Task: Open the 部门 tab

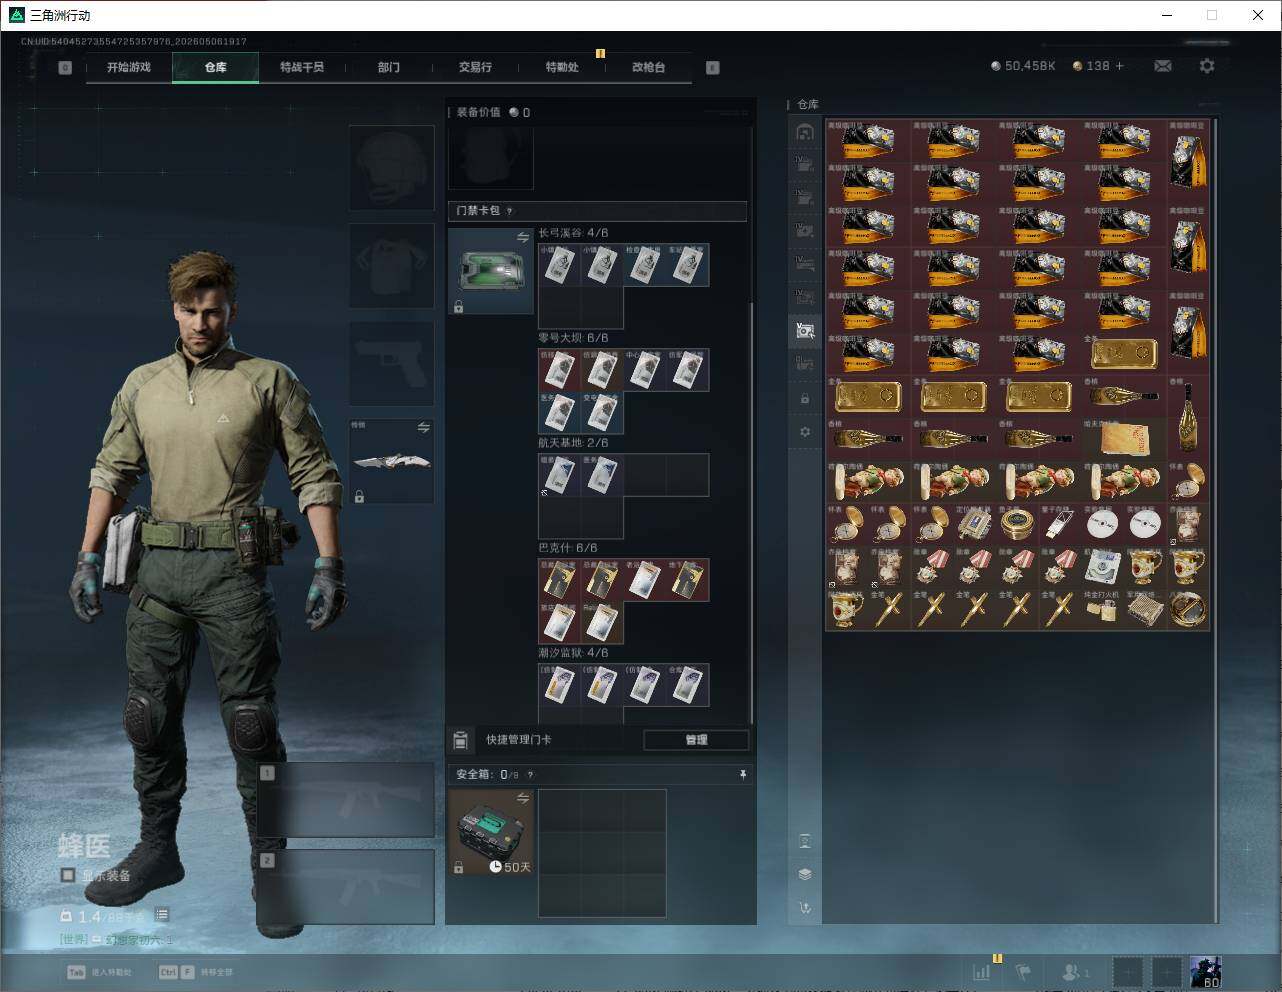Action: point(388,67)
